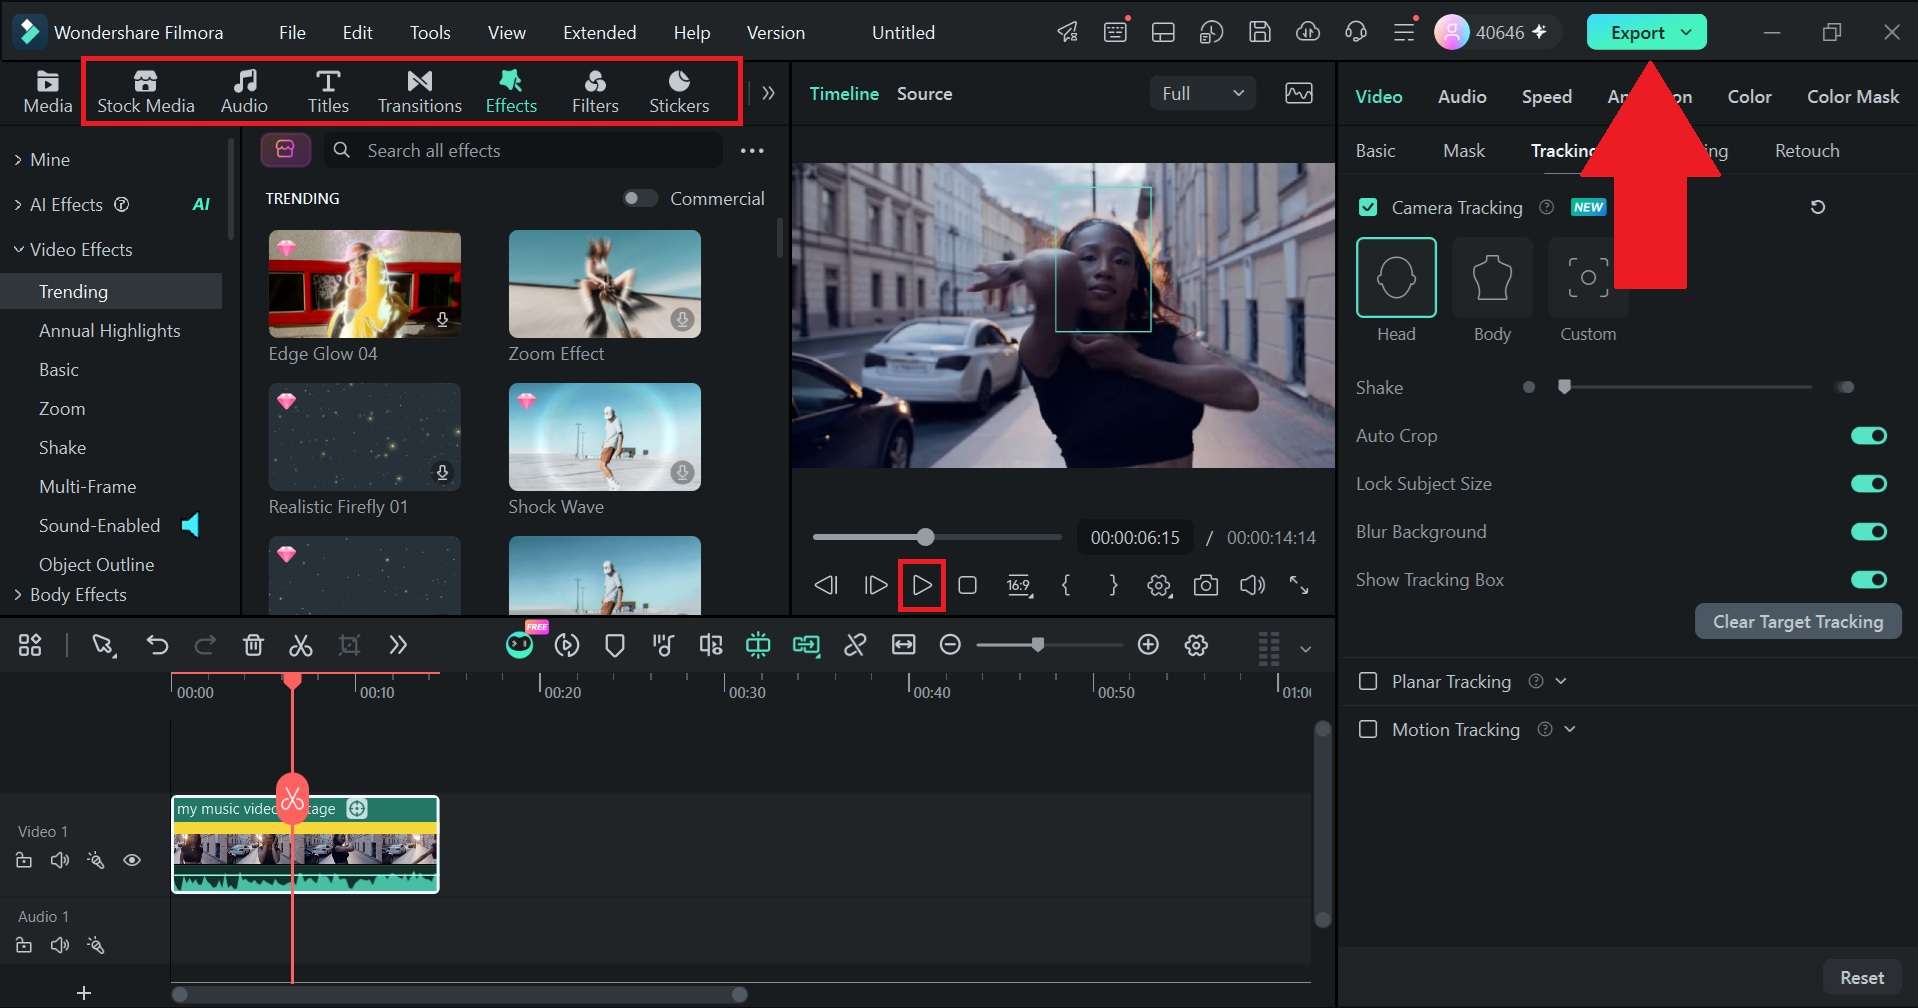The width and height of the screenshot is (1918, 1008).
Task: Expand Motion Tracking options chevron
Action: tap(1570, 729)
